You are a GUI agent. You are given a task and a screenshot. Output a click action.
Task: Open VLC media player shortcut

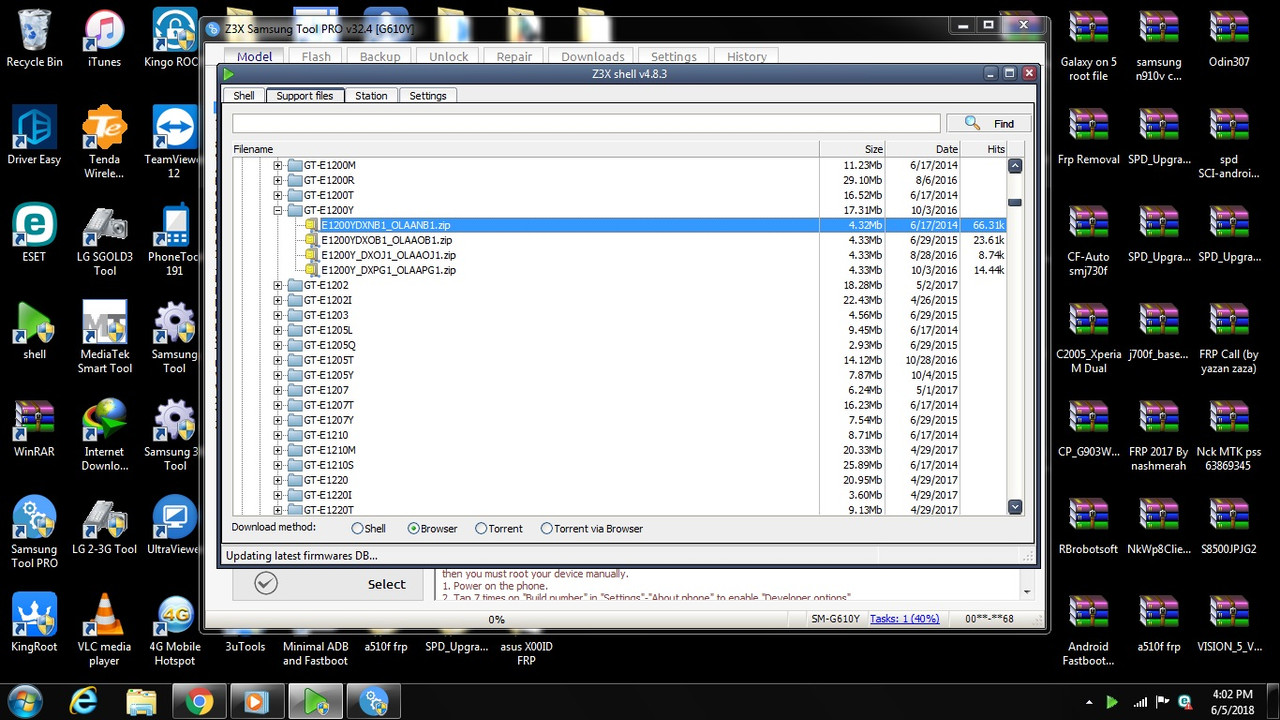click(x=104, y=630)
